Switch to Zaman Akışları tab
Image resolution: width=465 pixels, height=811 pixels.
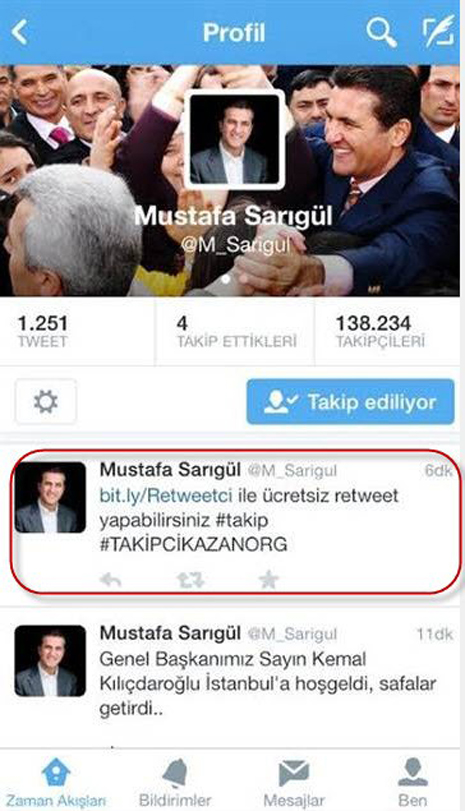[55, 783]
